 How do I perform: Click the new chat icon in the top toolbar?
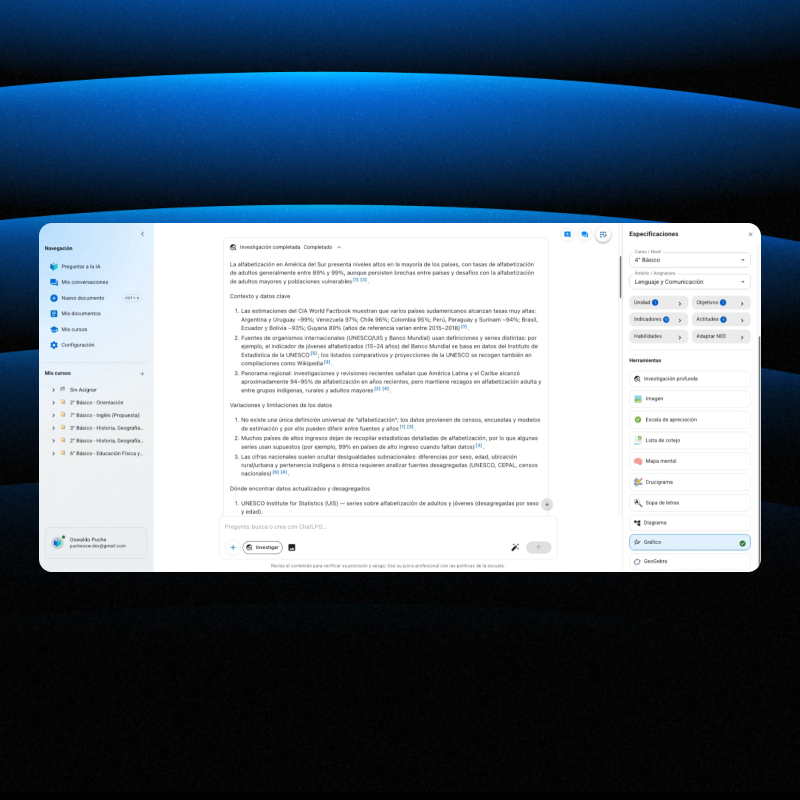click(567, 234)
